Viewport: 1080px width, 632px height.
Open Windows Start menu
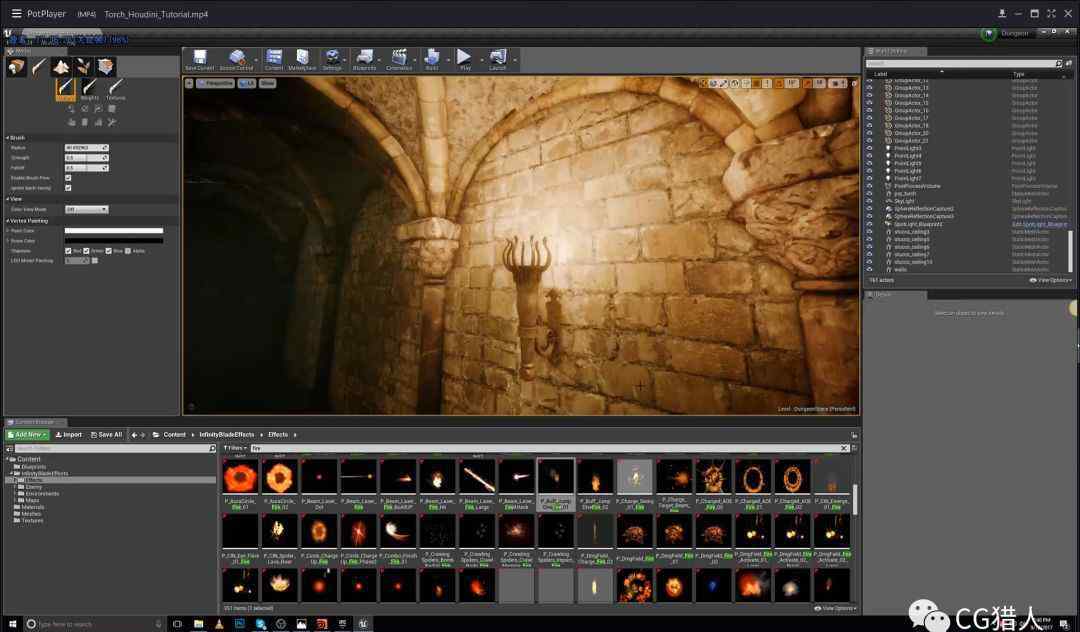click(12, 624)
